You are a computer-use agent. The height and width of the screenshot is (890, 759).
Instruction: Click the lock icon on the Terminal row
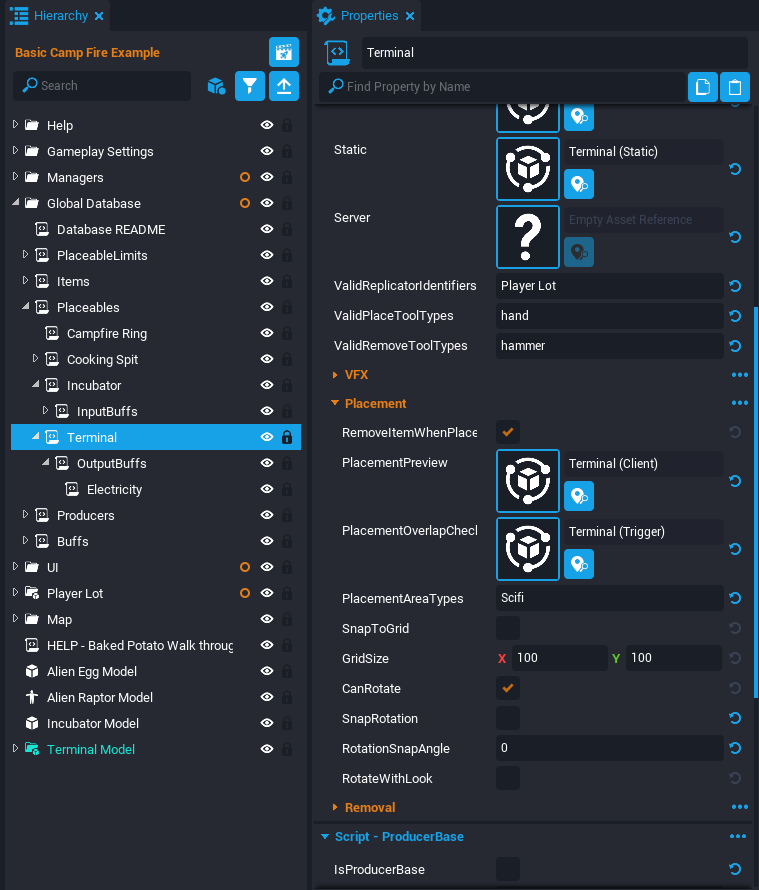click(x=287, y=437)
